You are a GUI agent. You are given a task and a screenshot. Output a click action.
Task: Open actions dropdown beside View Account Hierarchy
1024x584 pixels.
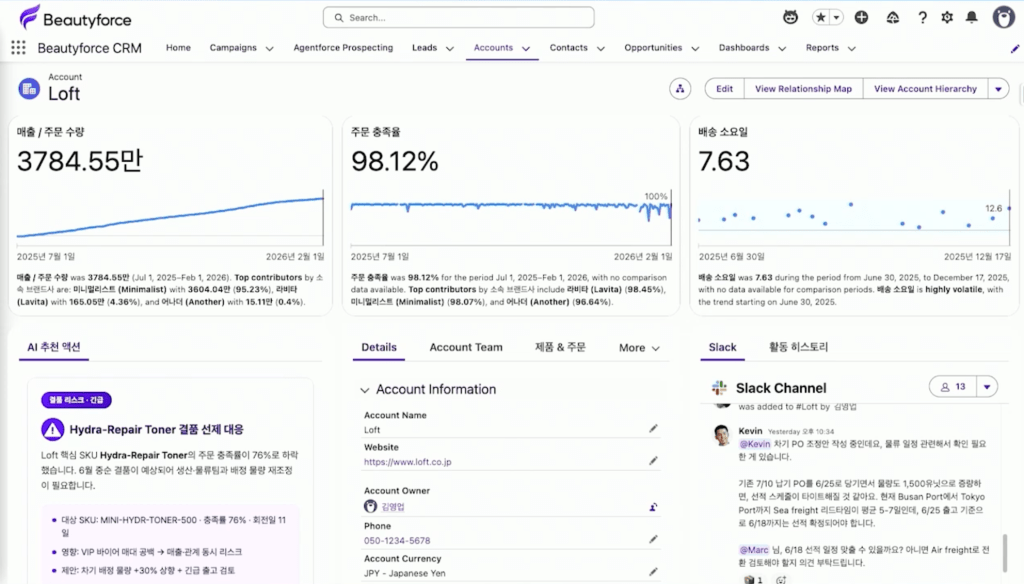point(999,89)
